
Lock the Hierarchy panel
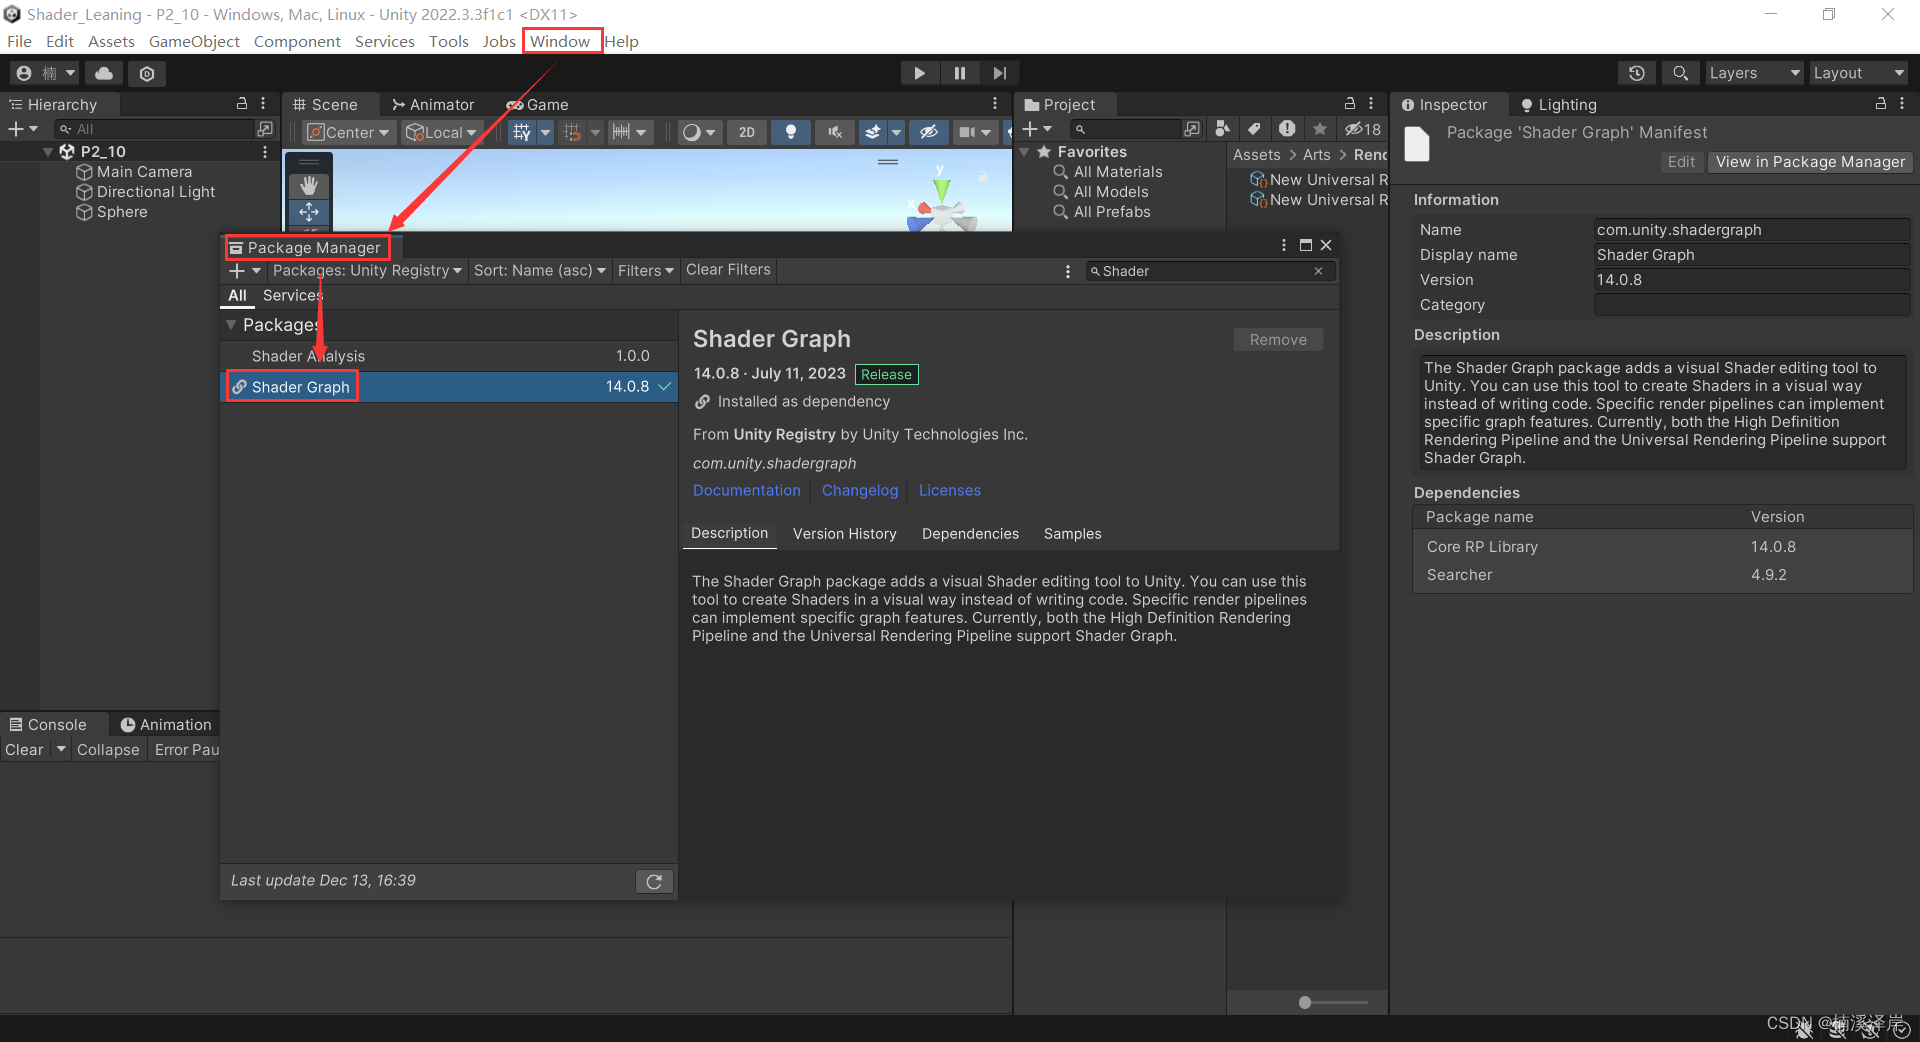241,103
